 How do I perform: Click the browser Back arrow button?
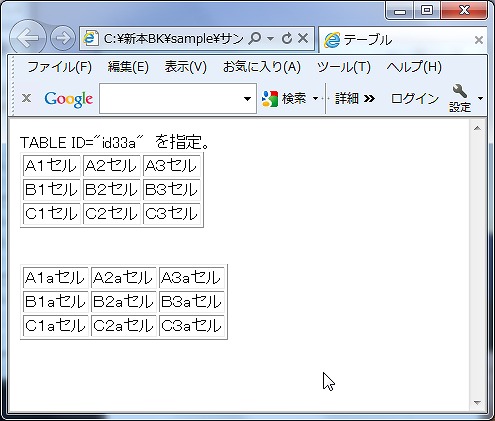click(27, 38)
